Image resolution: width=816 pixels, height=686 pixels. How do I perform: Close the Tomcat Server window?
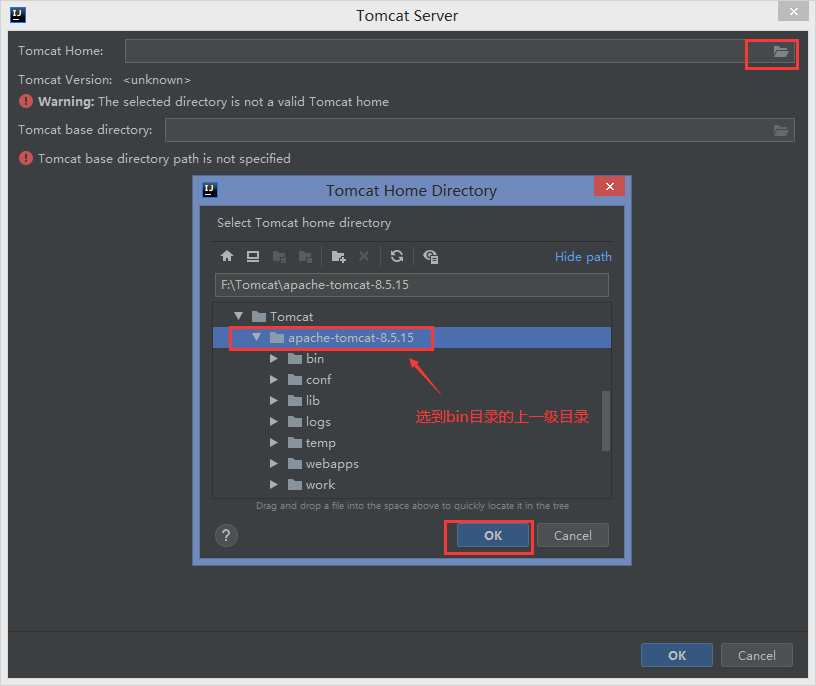pos(793,11)
